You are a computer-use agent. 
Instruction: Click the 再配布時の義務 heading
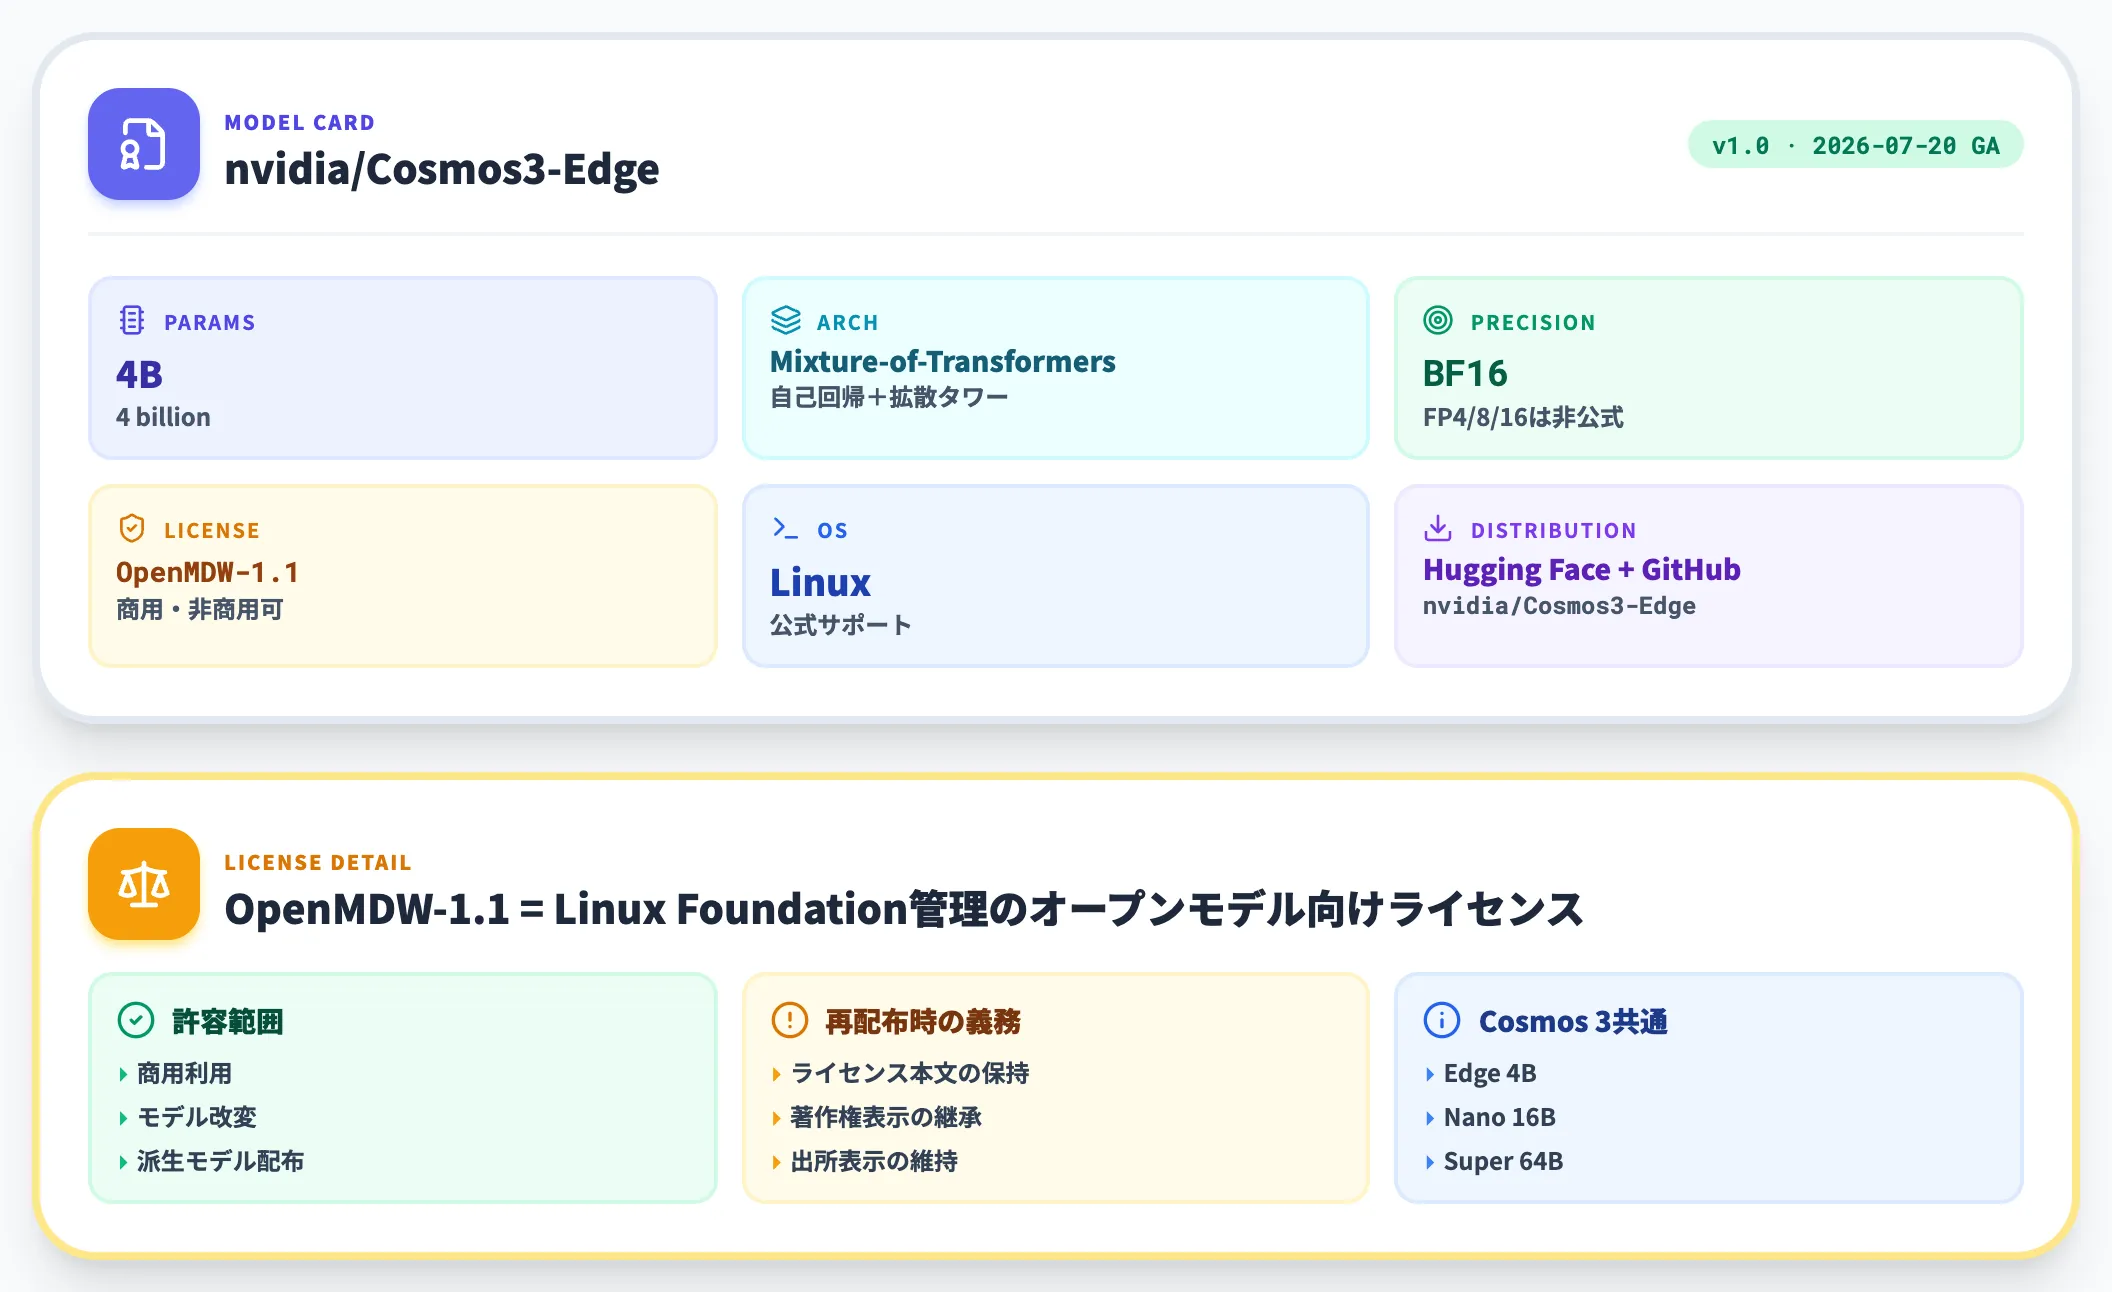(x=923, y=1021)
